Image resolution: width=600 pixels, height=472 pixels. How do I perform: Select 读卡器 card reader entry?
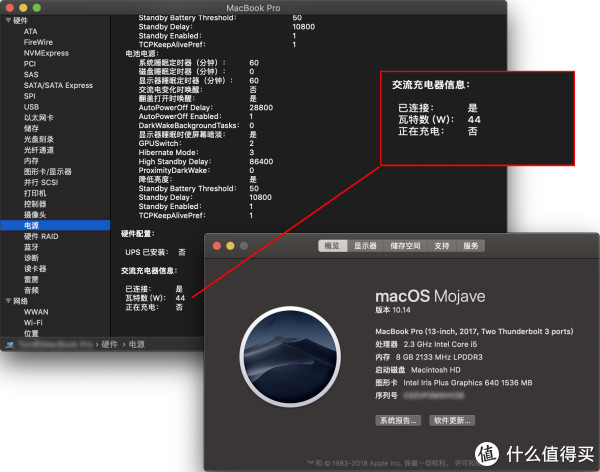pos(35,268)
